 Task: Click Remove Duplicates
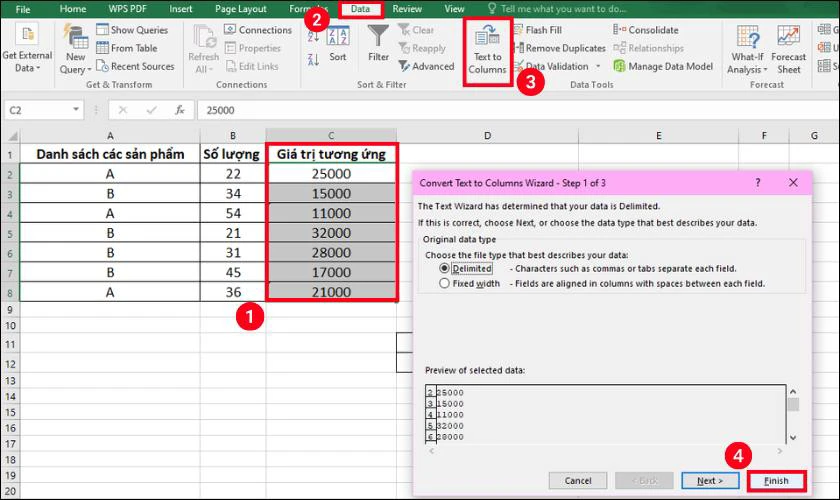(x=560, y=48)
